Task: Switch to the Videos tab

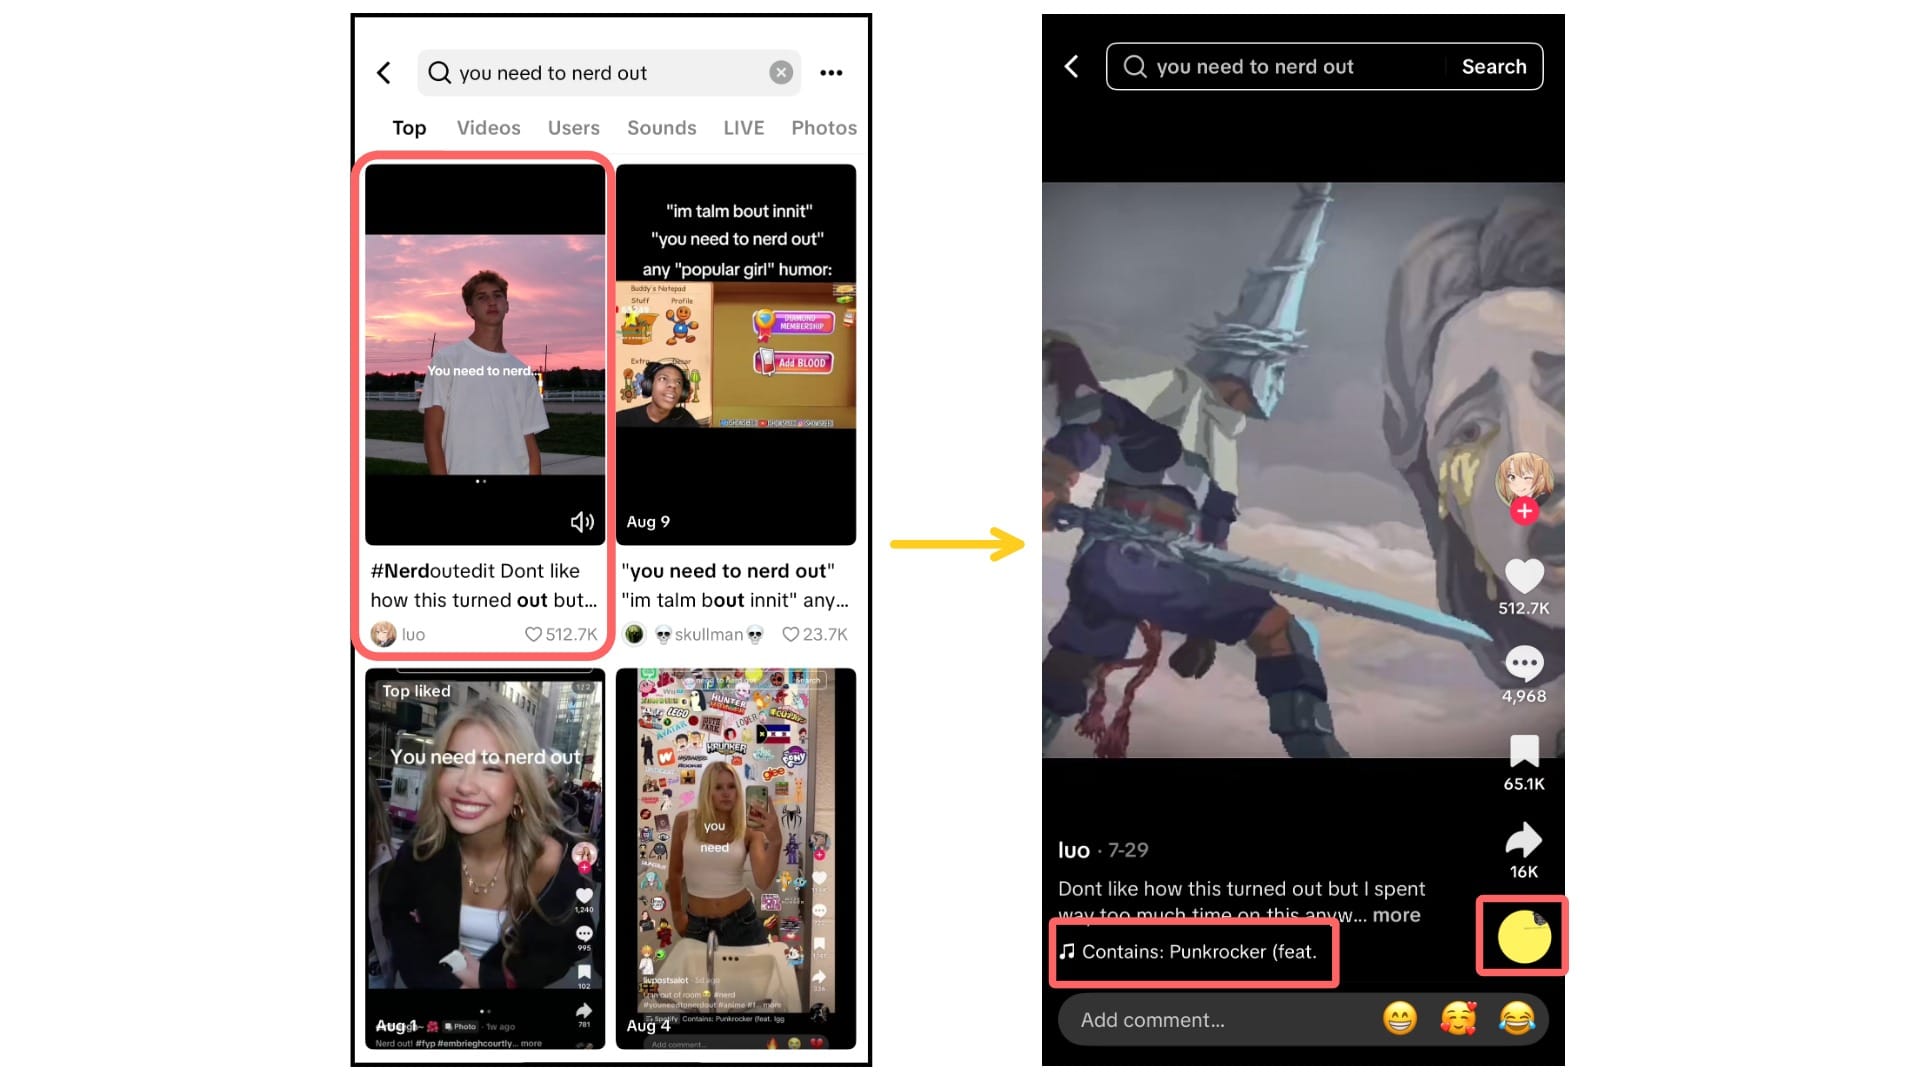Action: tap(488, 127)
